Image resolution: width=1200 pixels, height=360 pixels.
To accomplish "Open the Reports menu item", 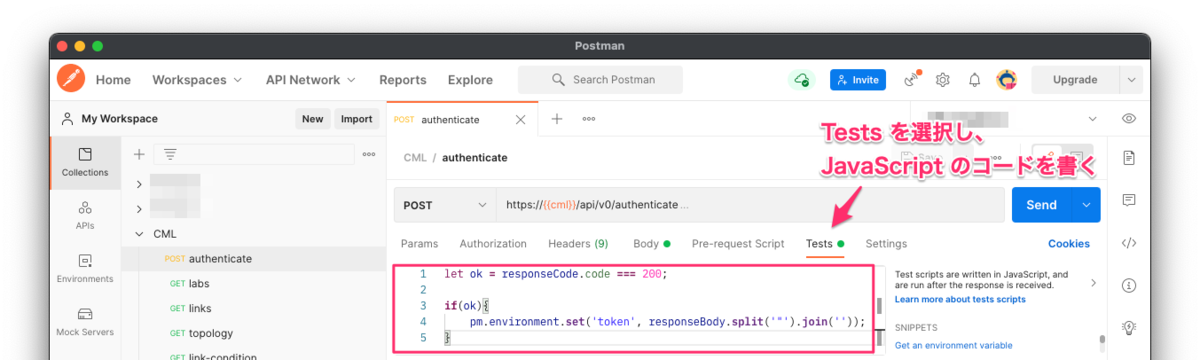I will click(402, 80).
